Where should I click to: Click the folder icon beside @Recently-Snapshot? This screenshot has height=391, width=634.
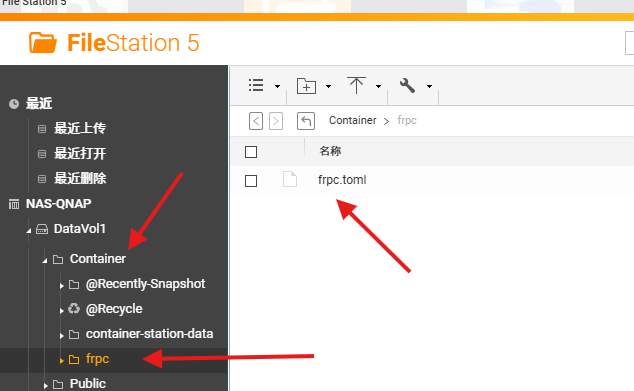tap(74, 285)
